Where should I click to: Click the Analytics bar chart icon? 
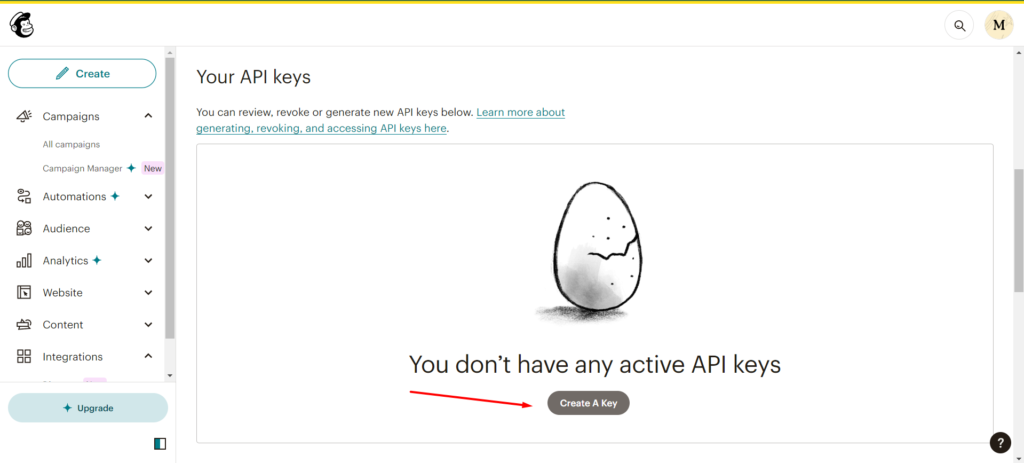point(24,261)
